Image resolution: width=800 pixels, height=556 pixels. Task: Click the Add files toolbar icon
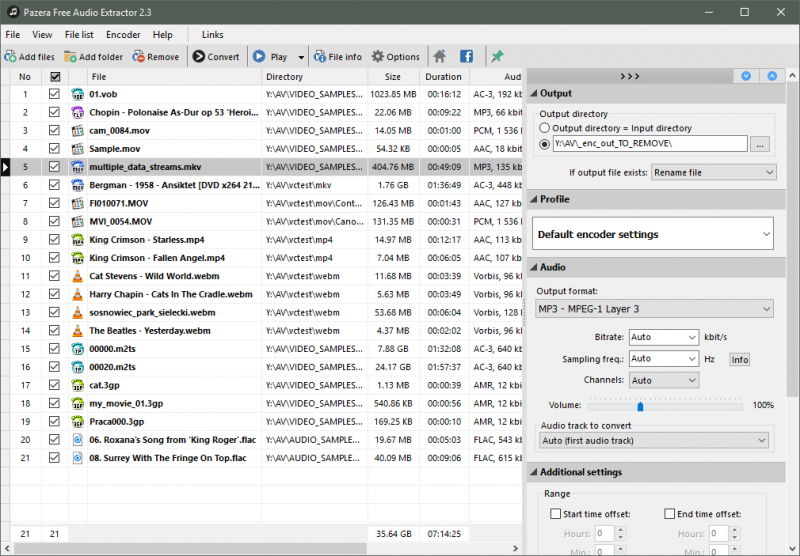coord(11,57)
